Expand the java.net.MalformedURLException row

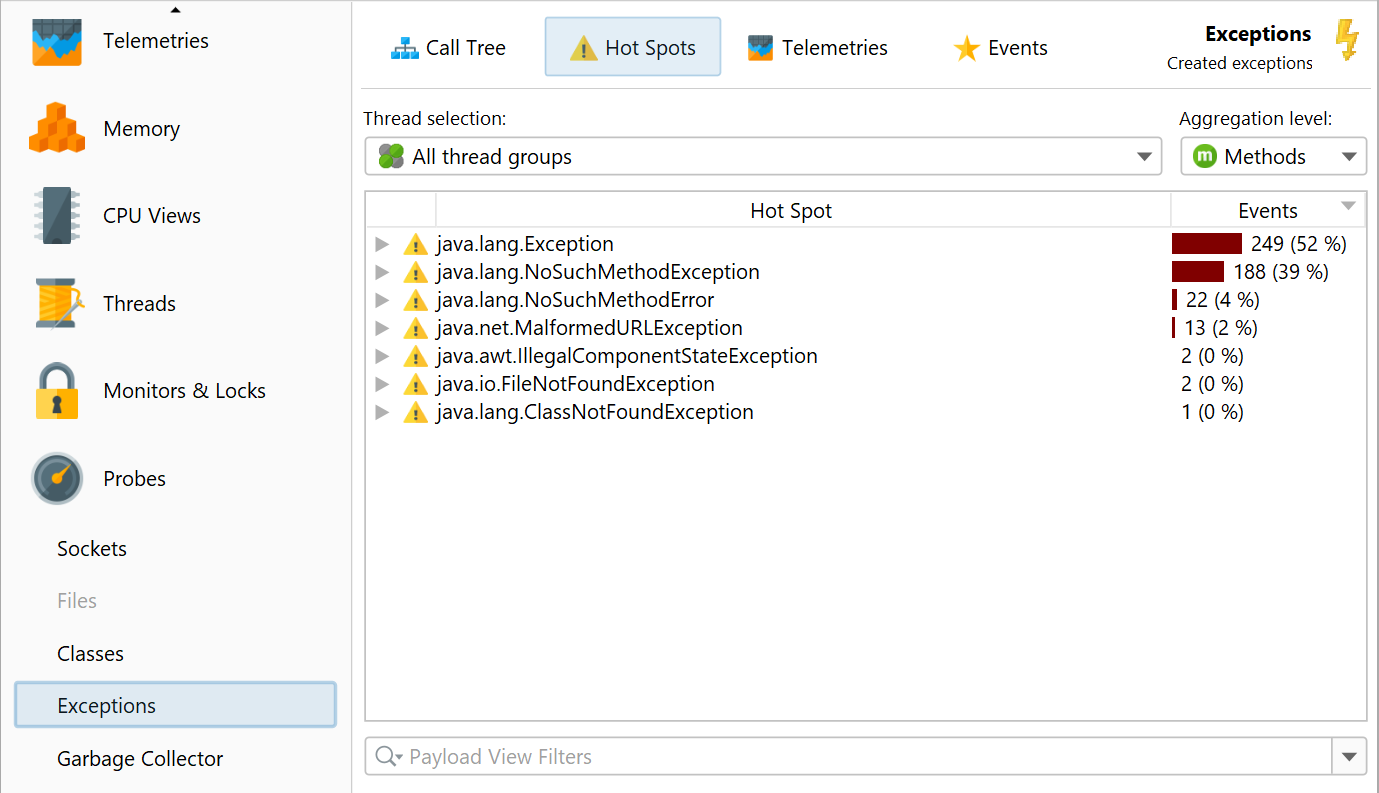tap(381, 328)
